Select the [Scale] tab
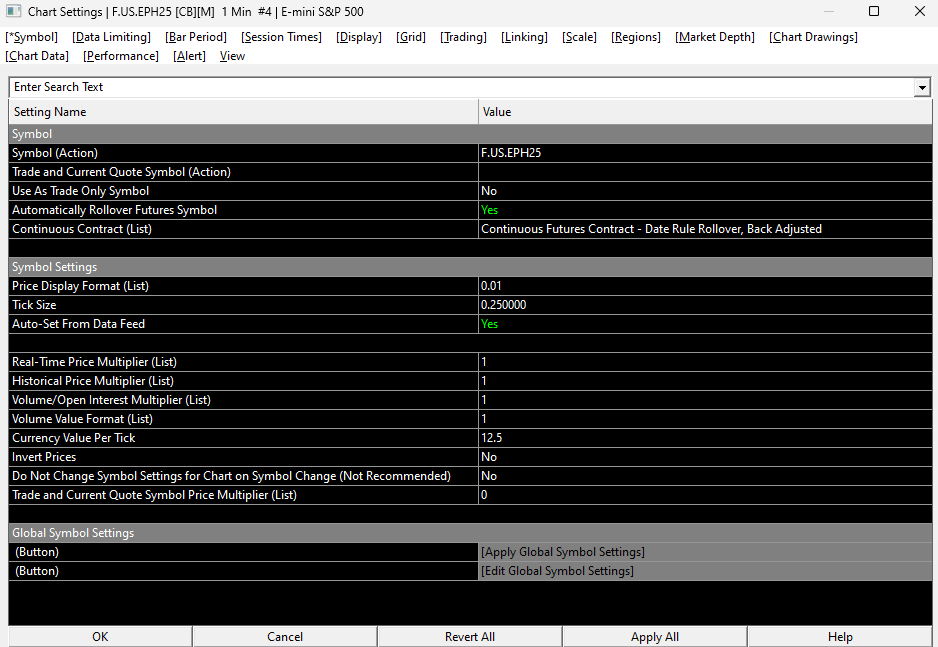The height and width of the screenshot is (647, 938). [579, 37]
